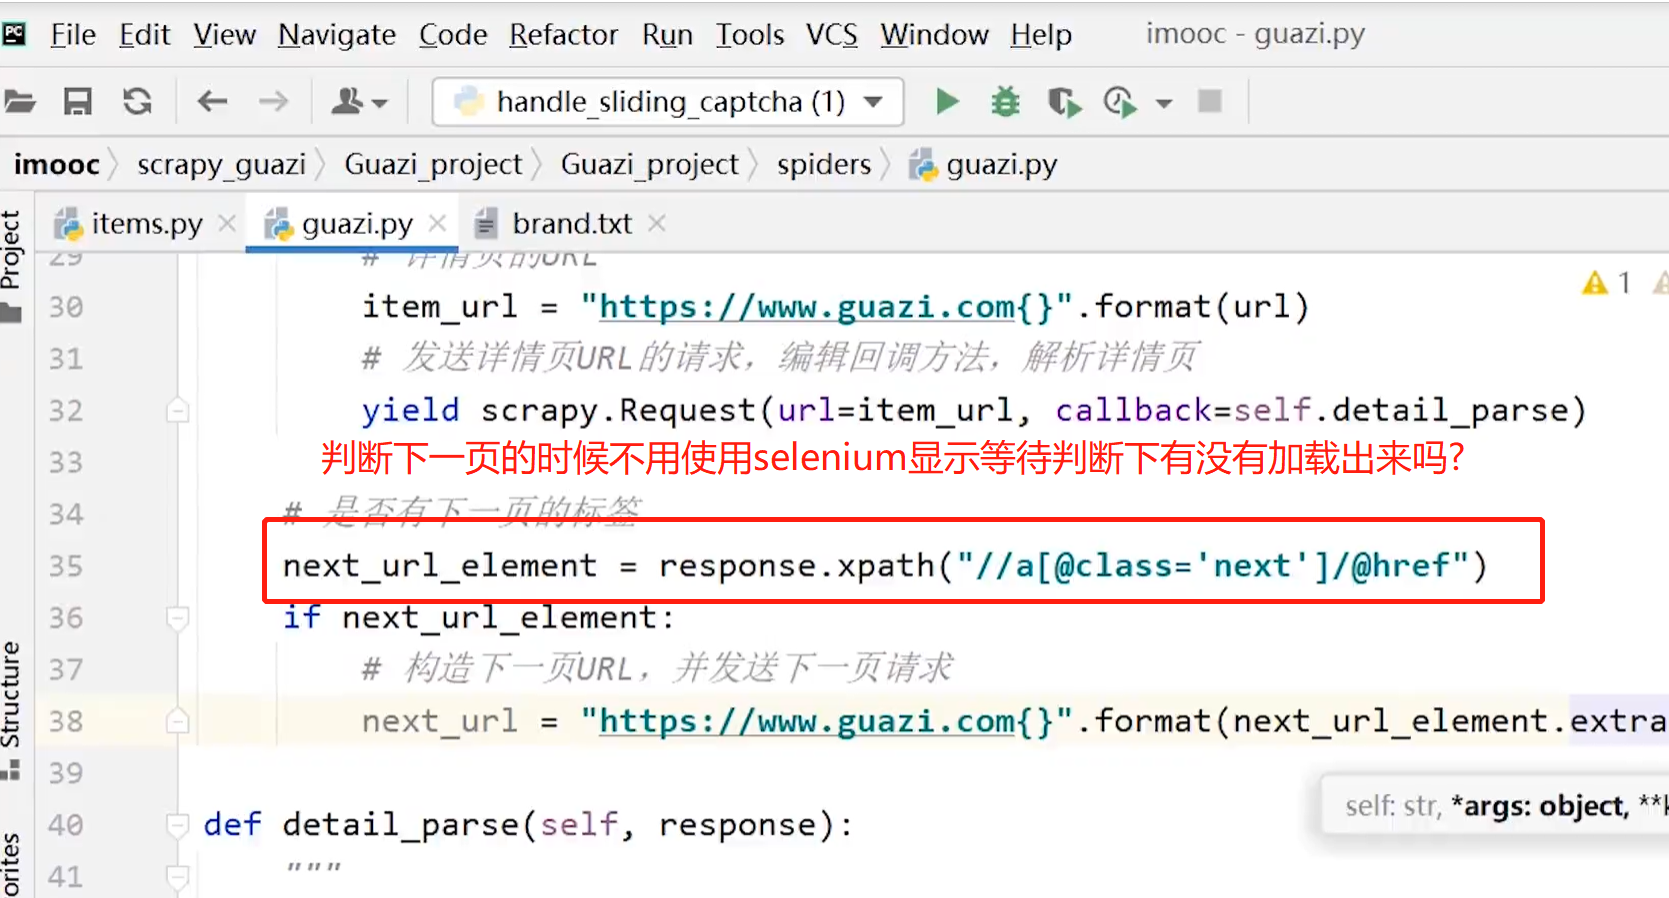
Task: Collapse the detail_parse fold marker at line 40
Action: coord(177,825)
